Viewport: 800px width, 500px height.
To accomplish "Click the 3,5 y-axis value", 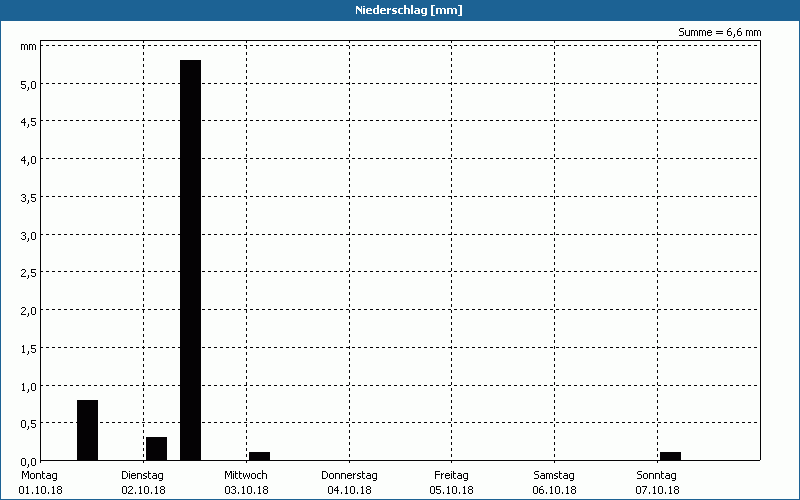I will (x=29, y=198).
